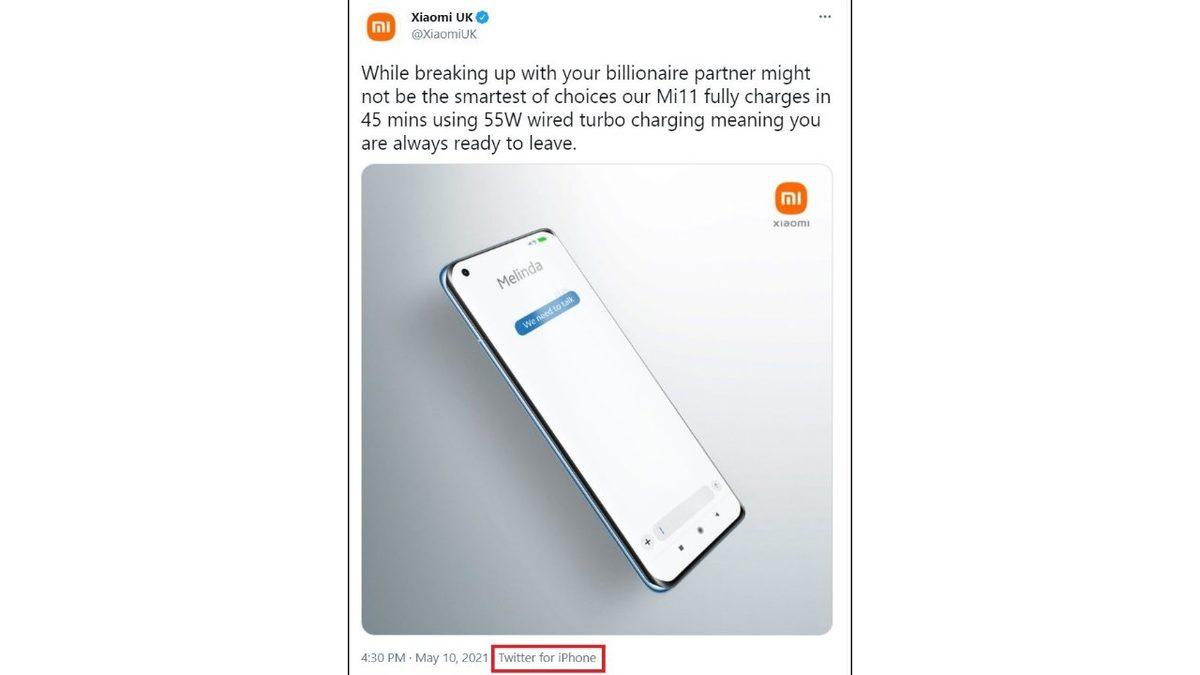Screen dimensions: 1200x675
Task: Click the orange Xiaomi logo inside the image
Action: pyautogui.click(x=791, y=198)
